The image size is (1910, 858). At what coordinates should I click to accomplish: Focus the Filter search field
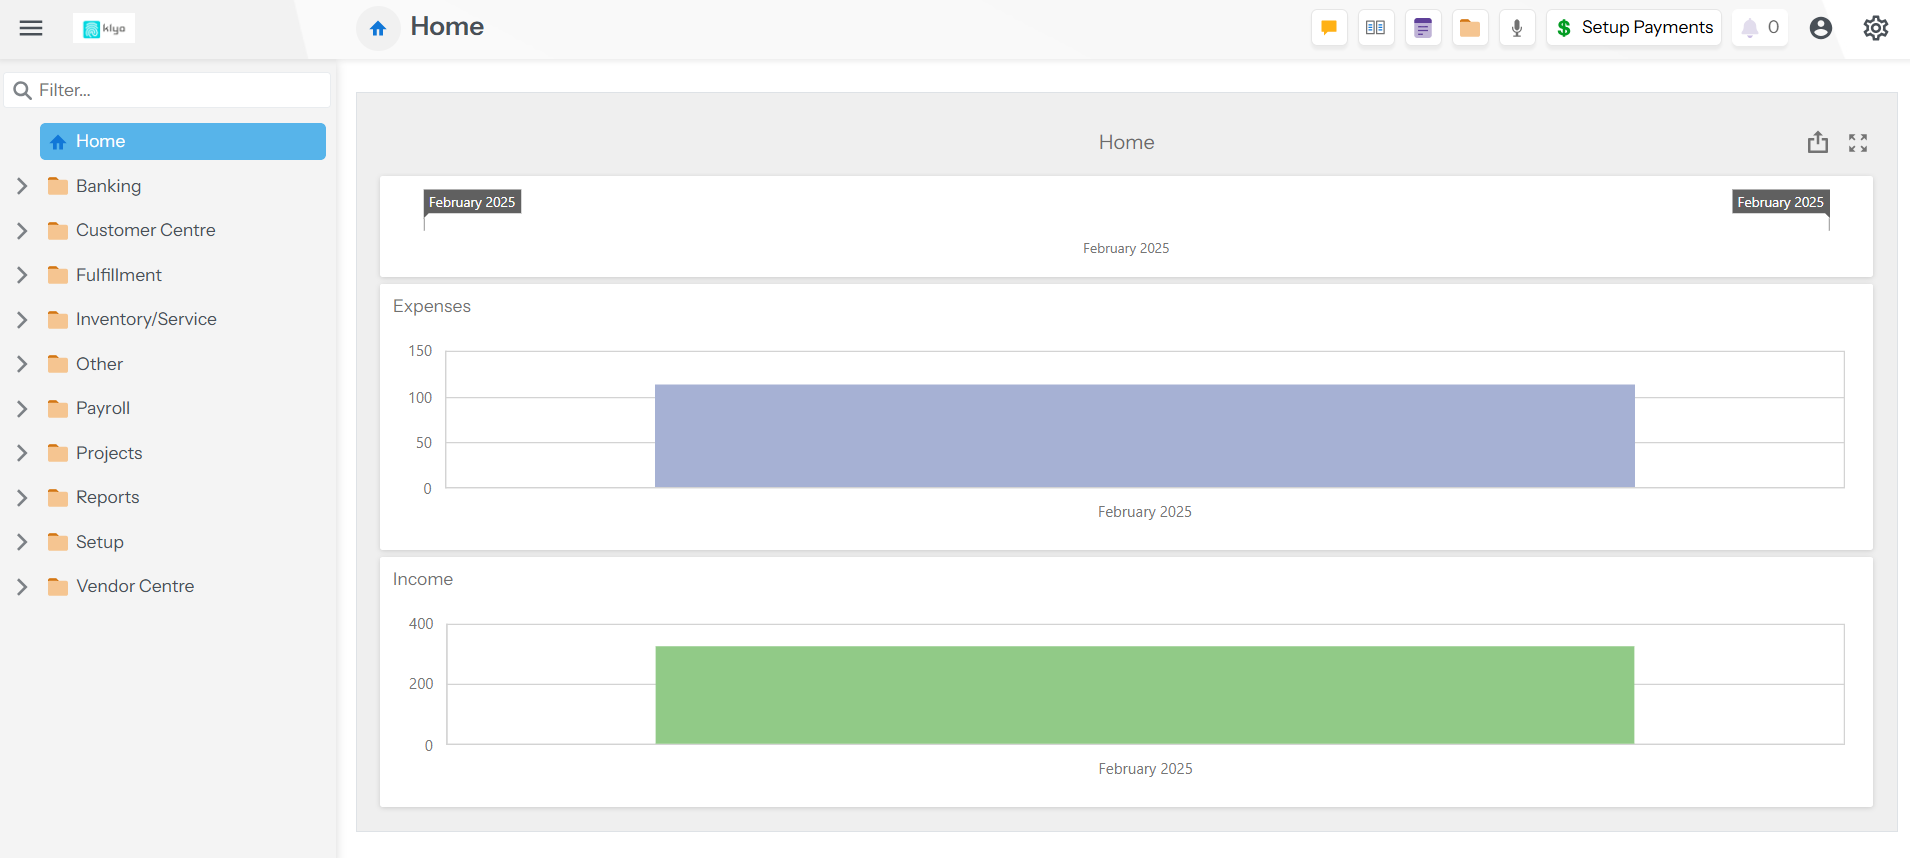167,90
